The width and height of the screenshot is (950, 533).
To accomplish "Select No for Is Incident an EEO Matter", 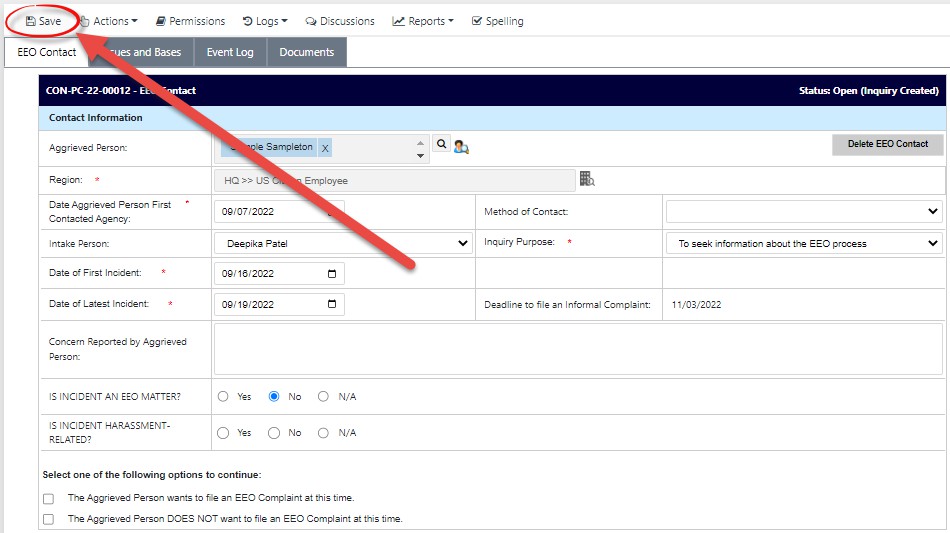I will point(274,396).
